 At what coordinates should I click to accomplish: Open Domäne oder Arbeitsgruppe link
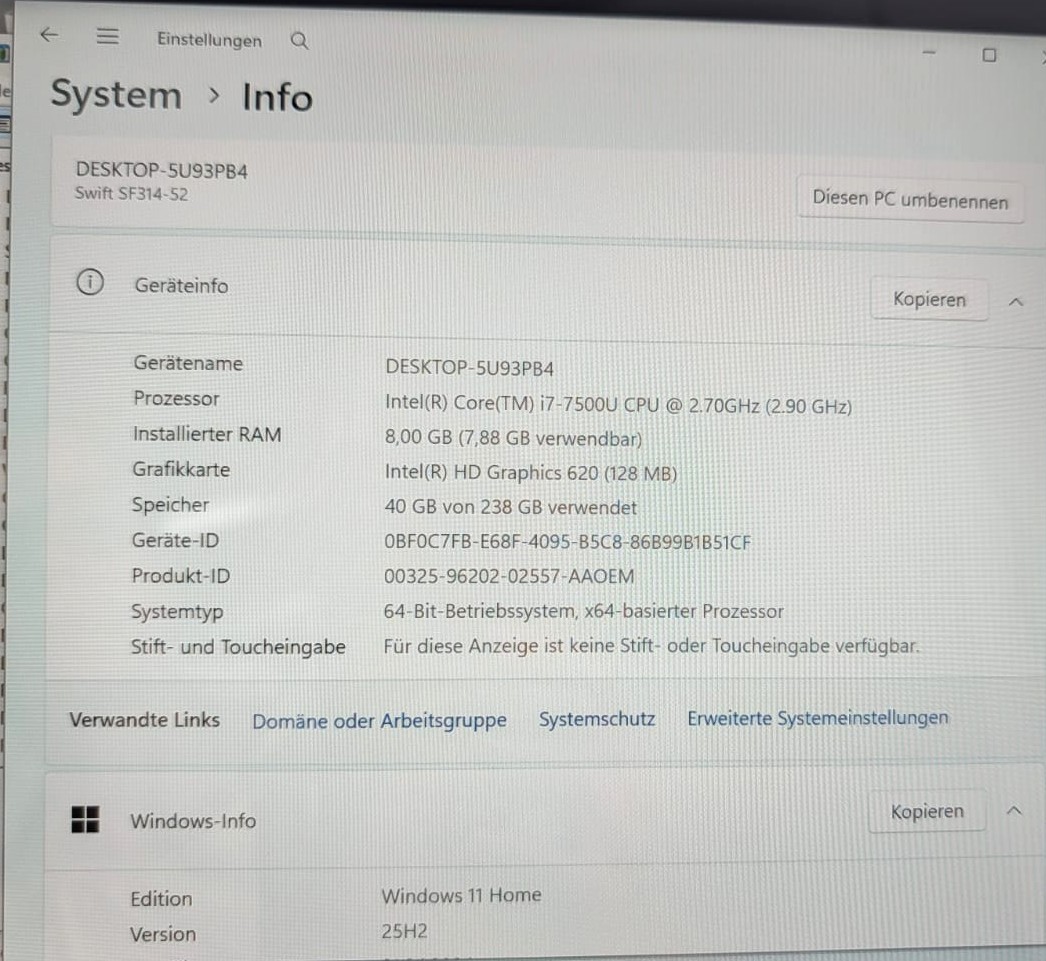(380, 721)
